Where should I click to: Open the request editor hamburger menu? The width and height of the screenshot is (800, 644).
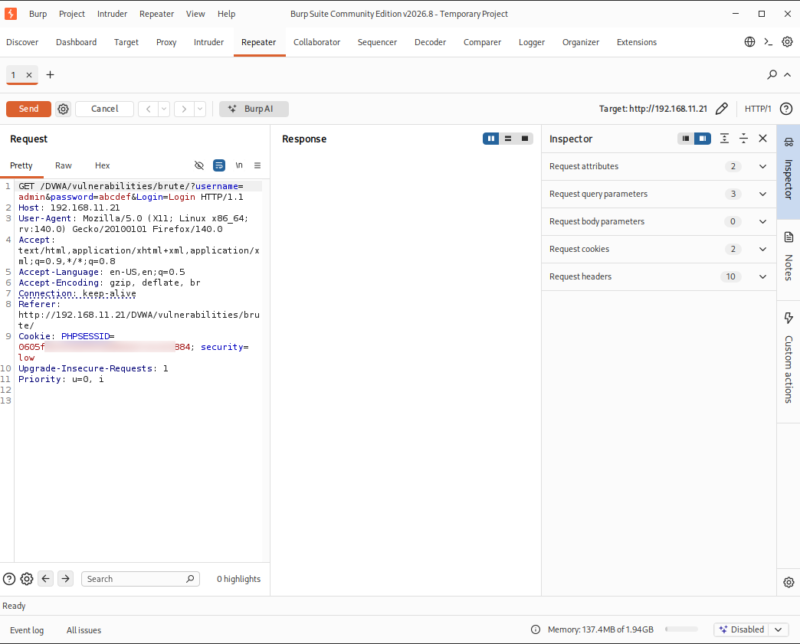coord(258,165)
